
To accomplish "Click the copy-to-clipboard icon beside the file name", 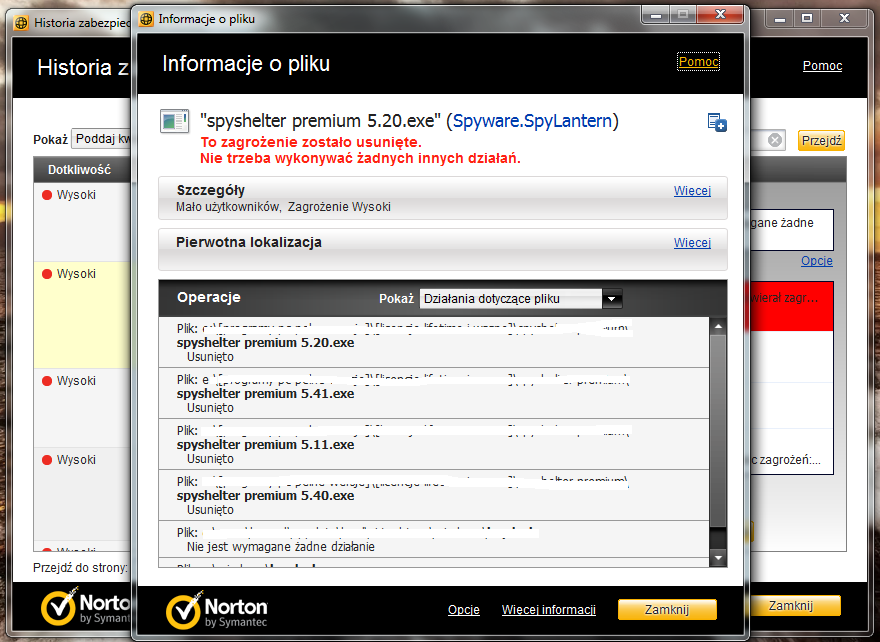I will click(717, 122).
